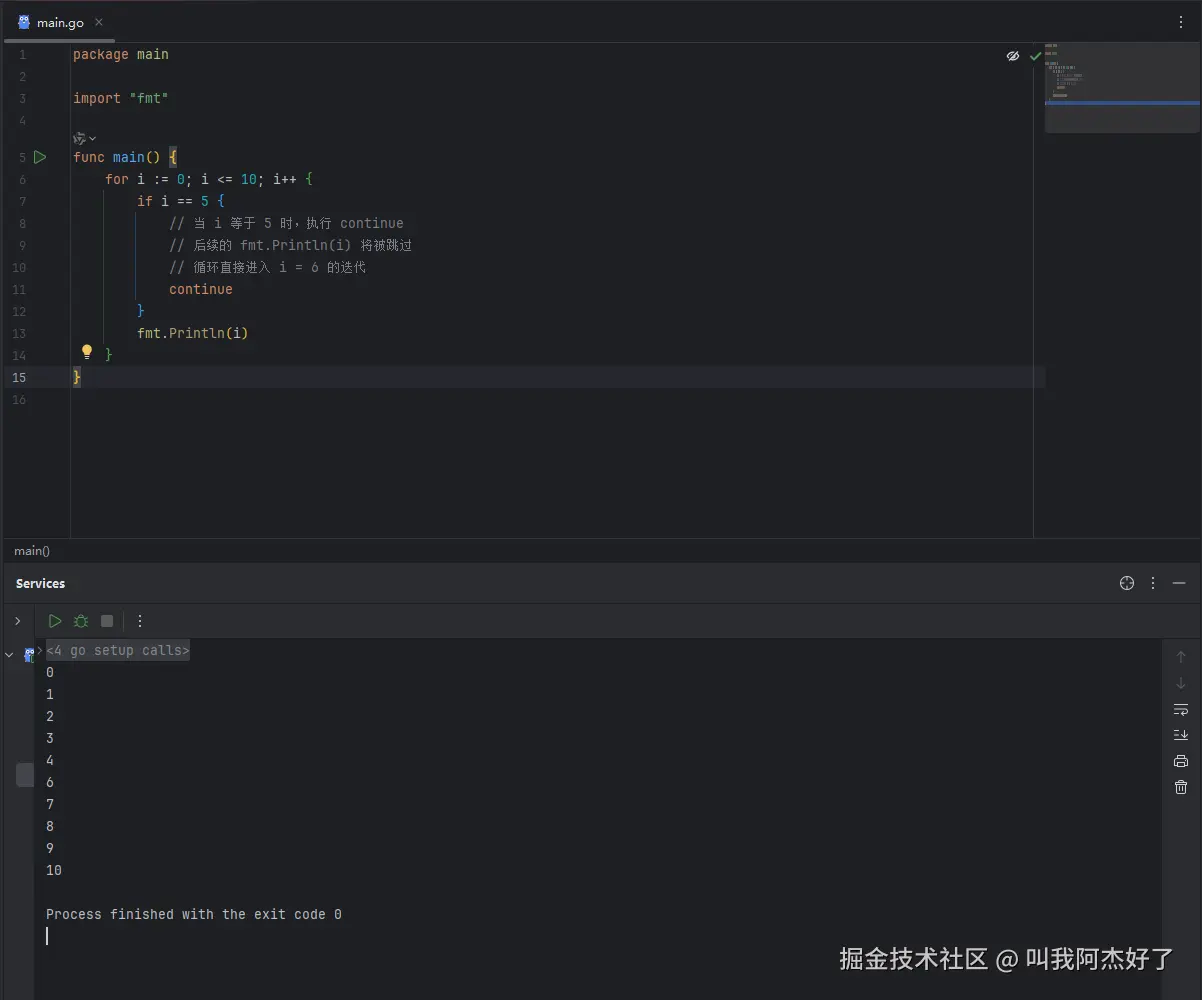Click 'package main' on line 1
Screen dimensions: 1202x1000
coord(121,54)
